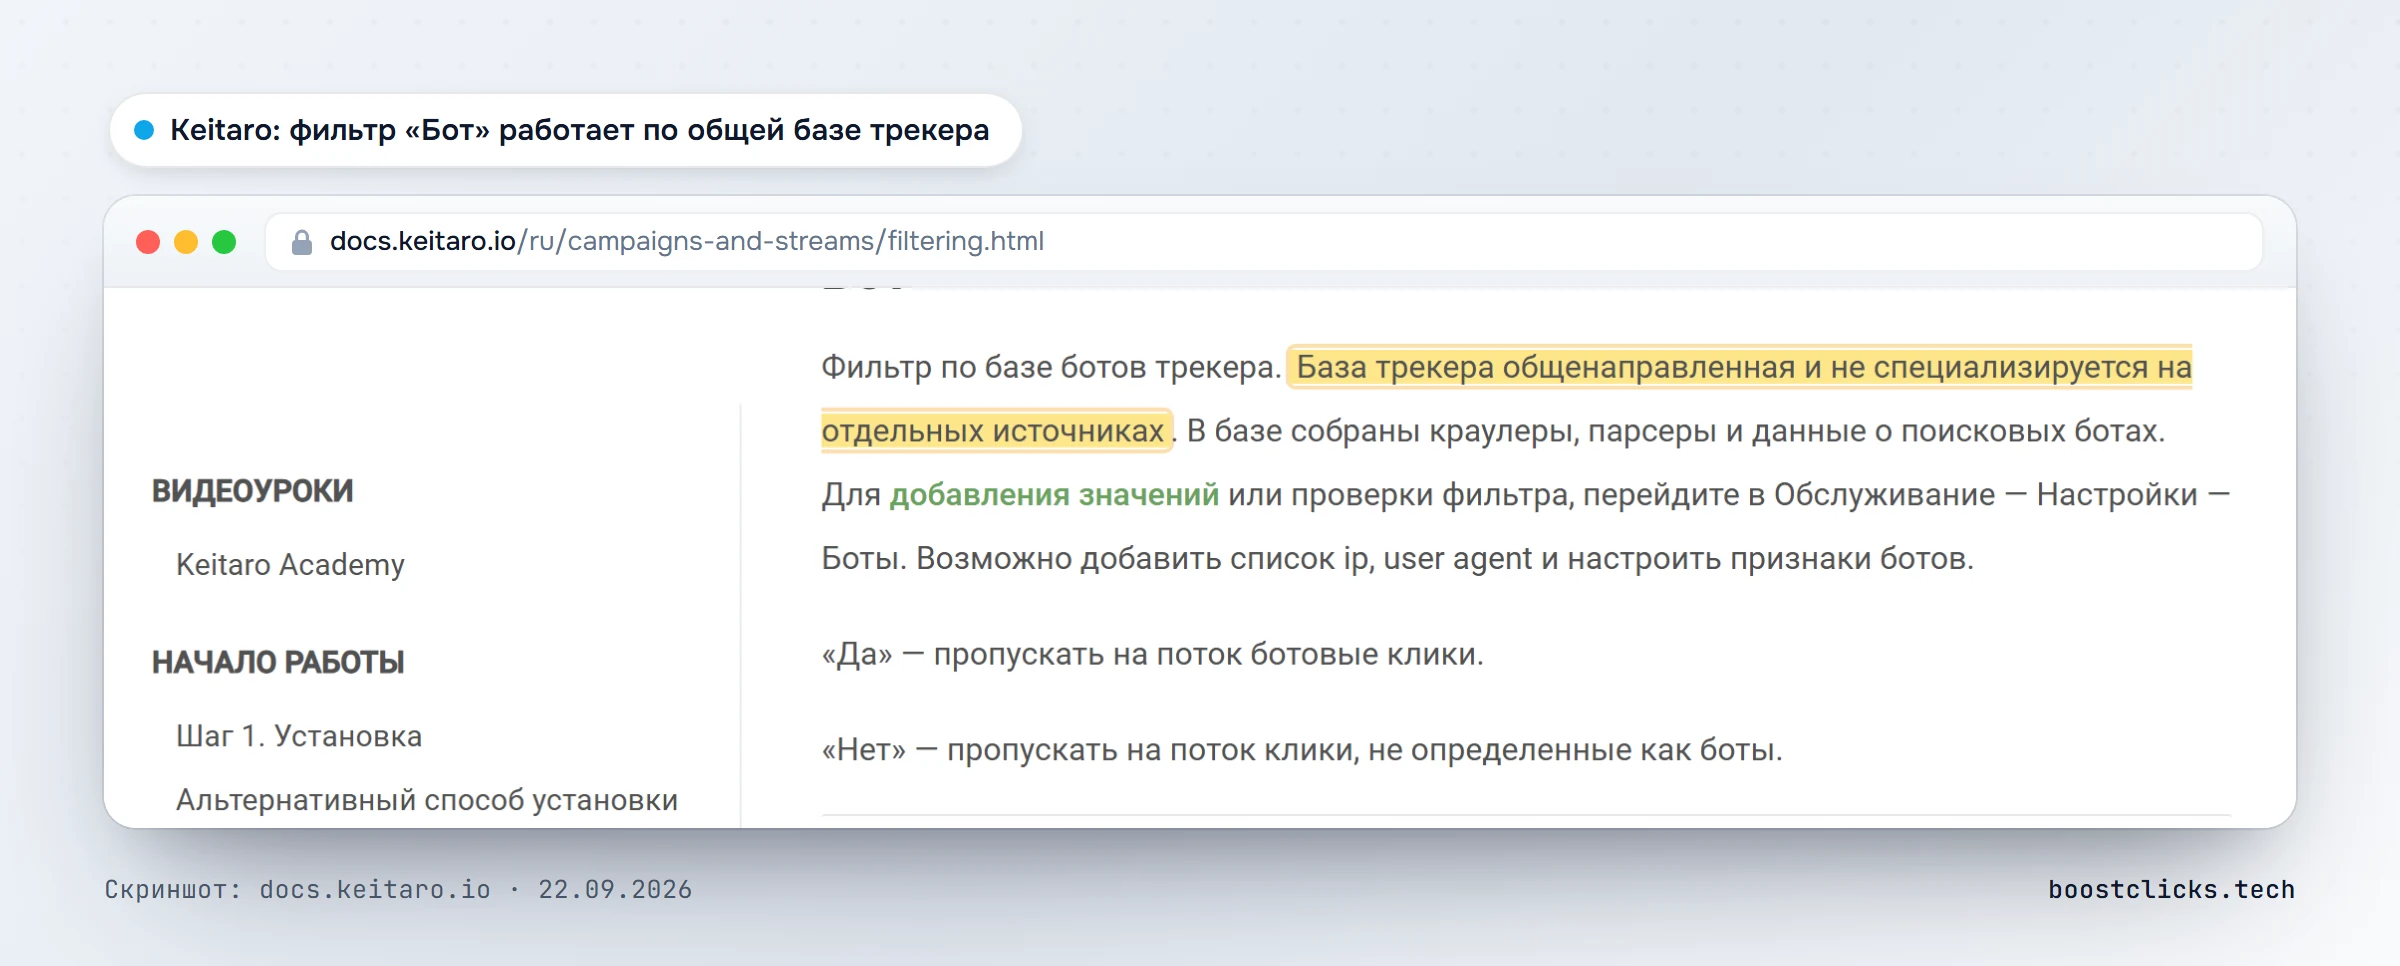Click the green maximize window dot

point(224,242)
